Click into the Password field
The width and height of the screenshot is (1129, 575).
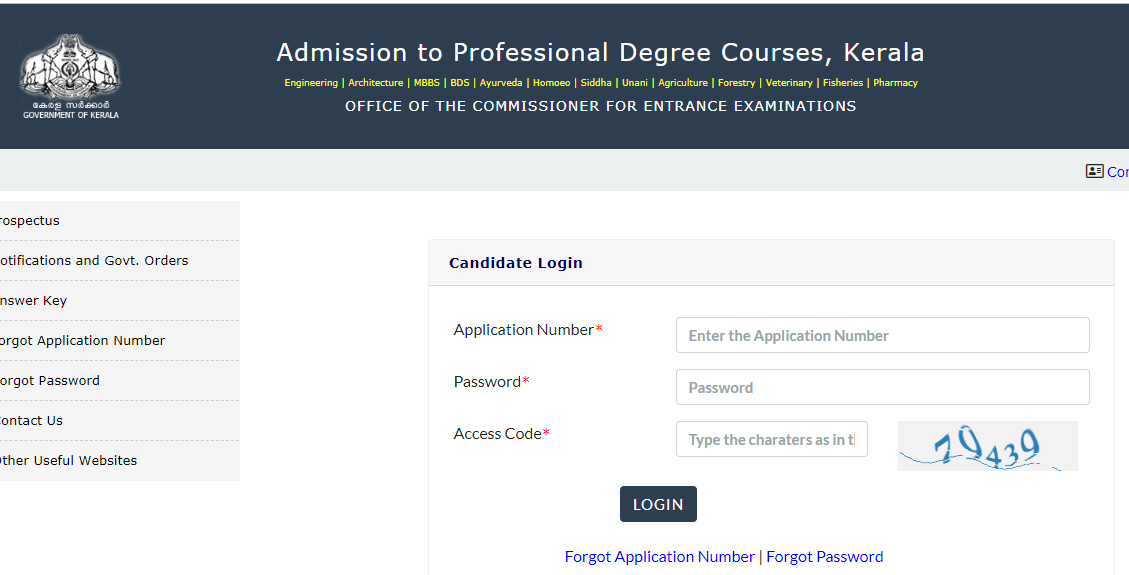tap(882, 388)
